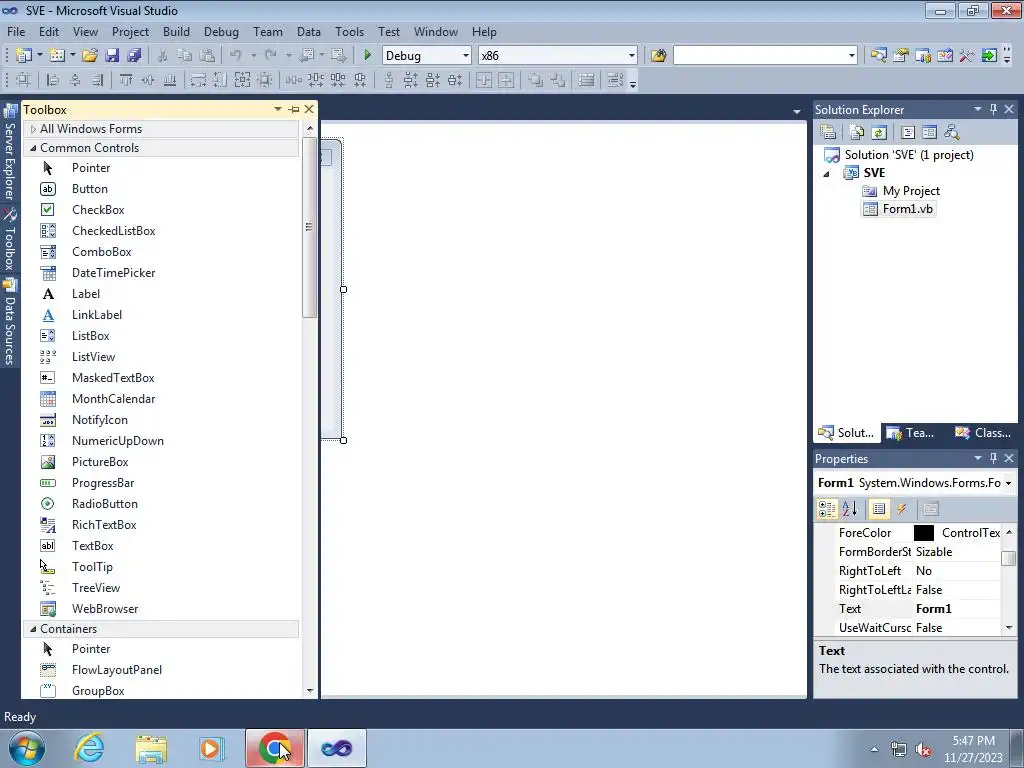This screenshot has width=1024, height=768.
Task: Open the Debug configuration dropdown
Action: (466, 56)
